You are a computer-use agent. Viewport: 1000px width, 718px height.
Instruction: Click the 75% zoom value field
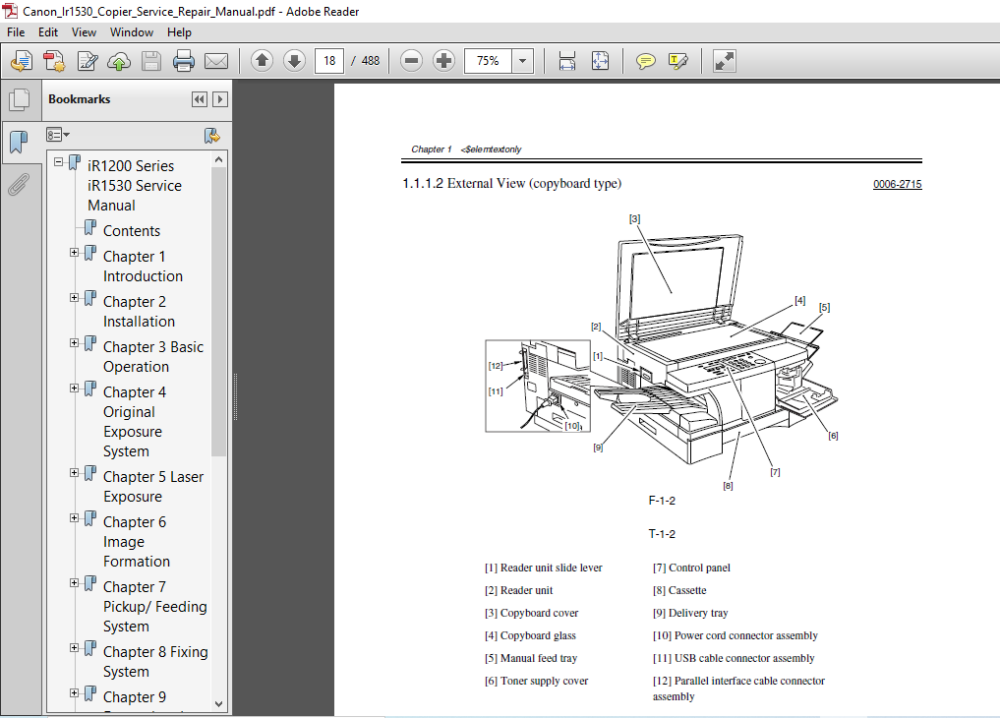(x=488, y=61)
